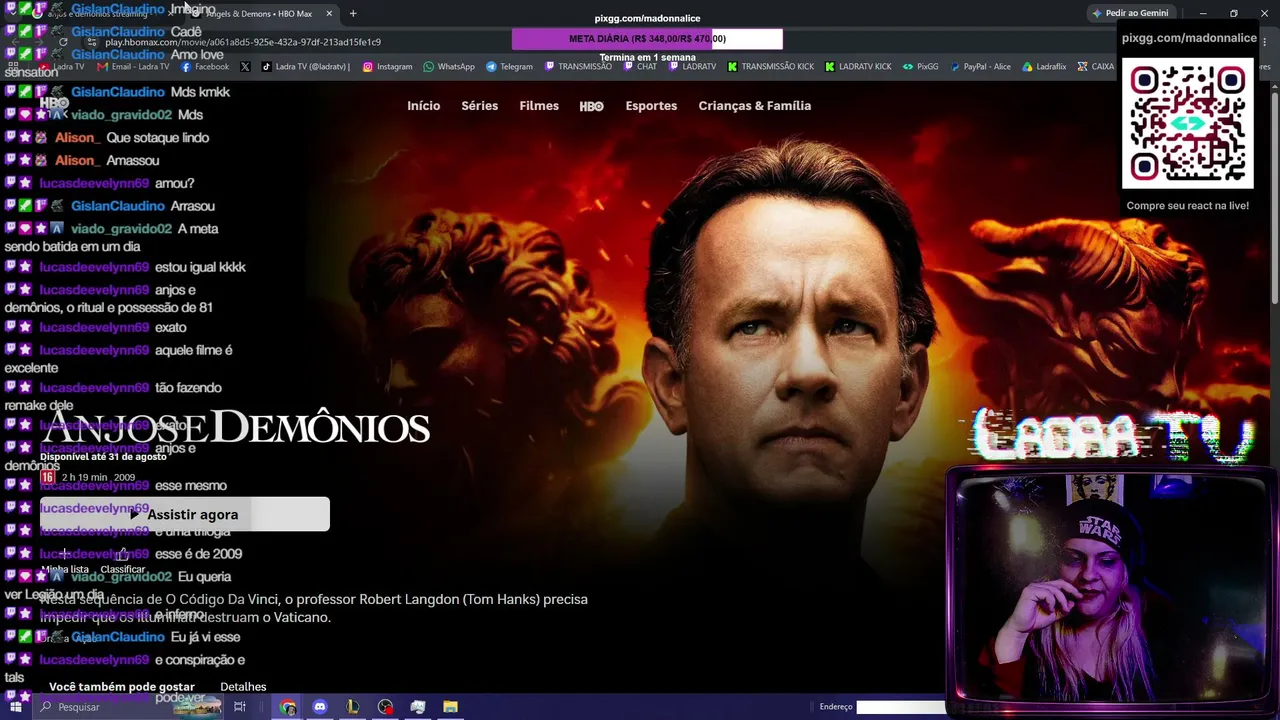Close the Angels & Demons HBO Max tab

pos(329,14)
